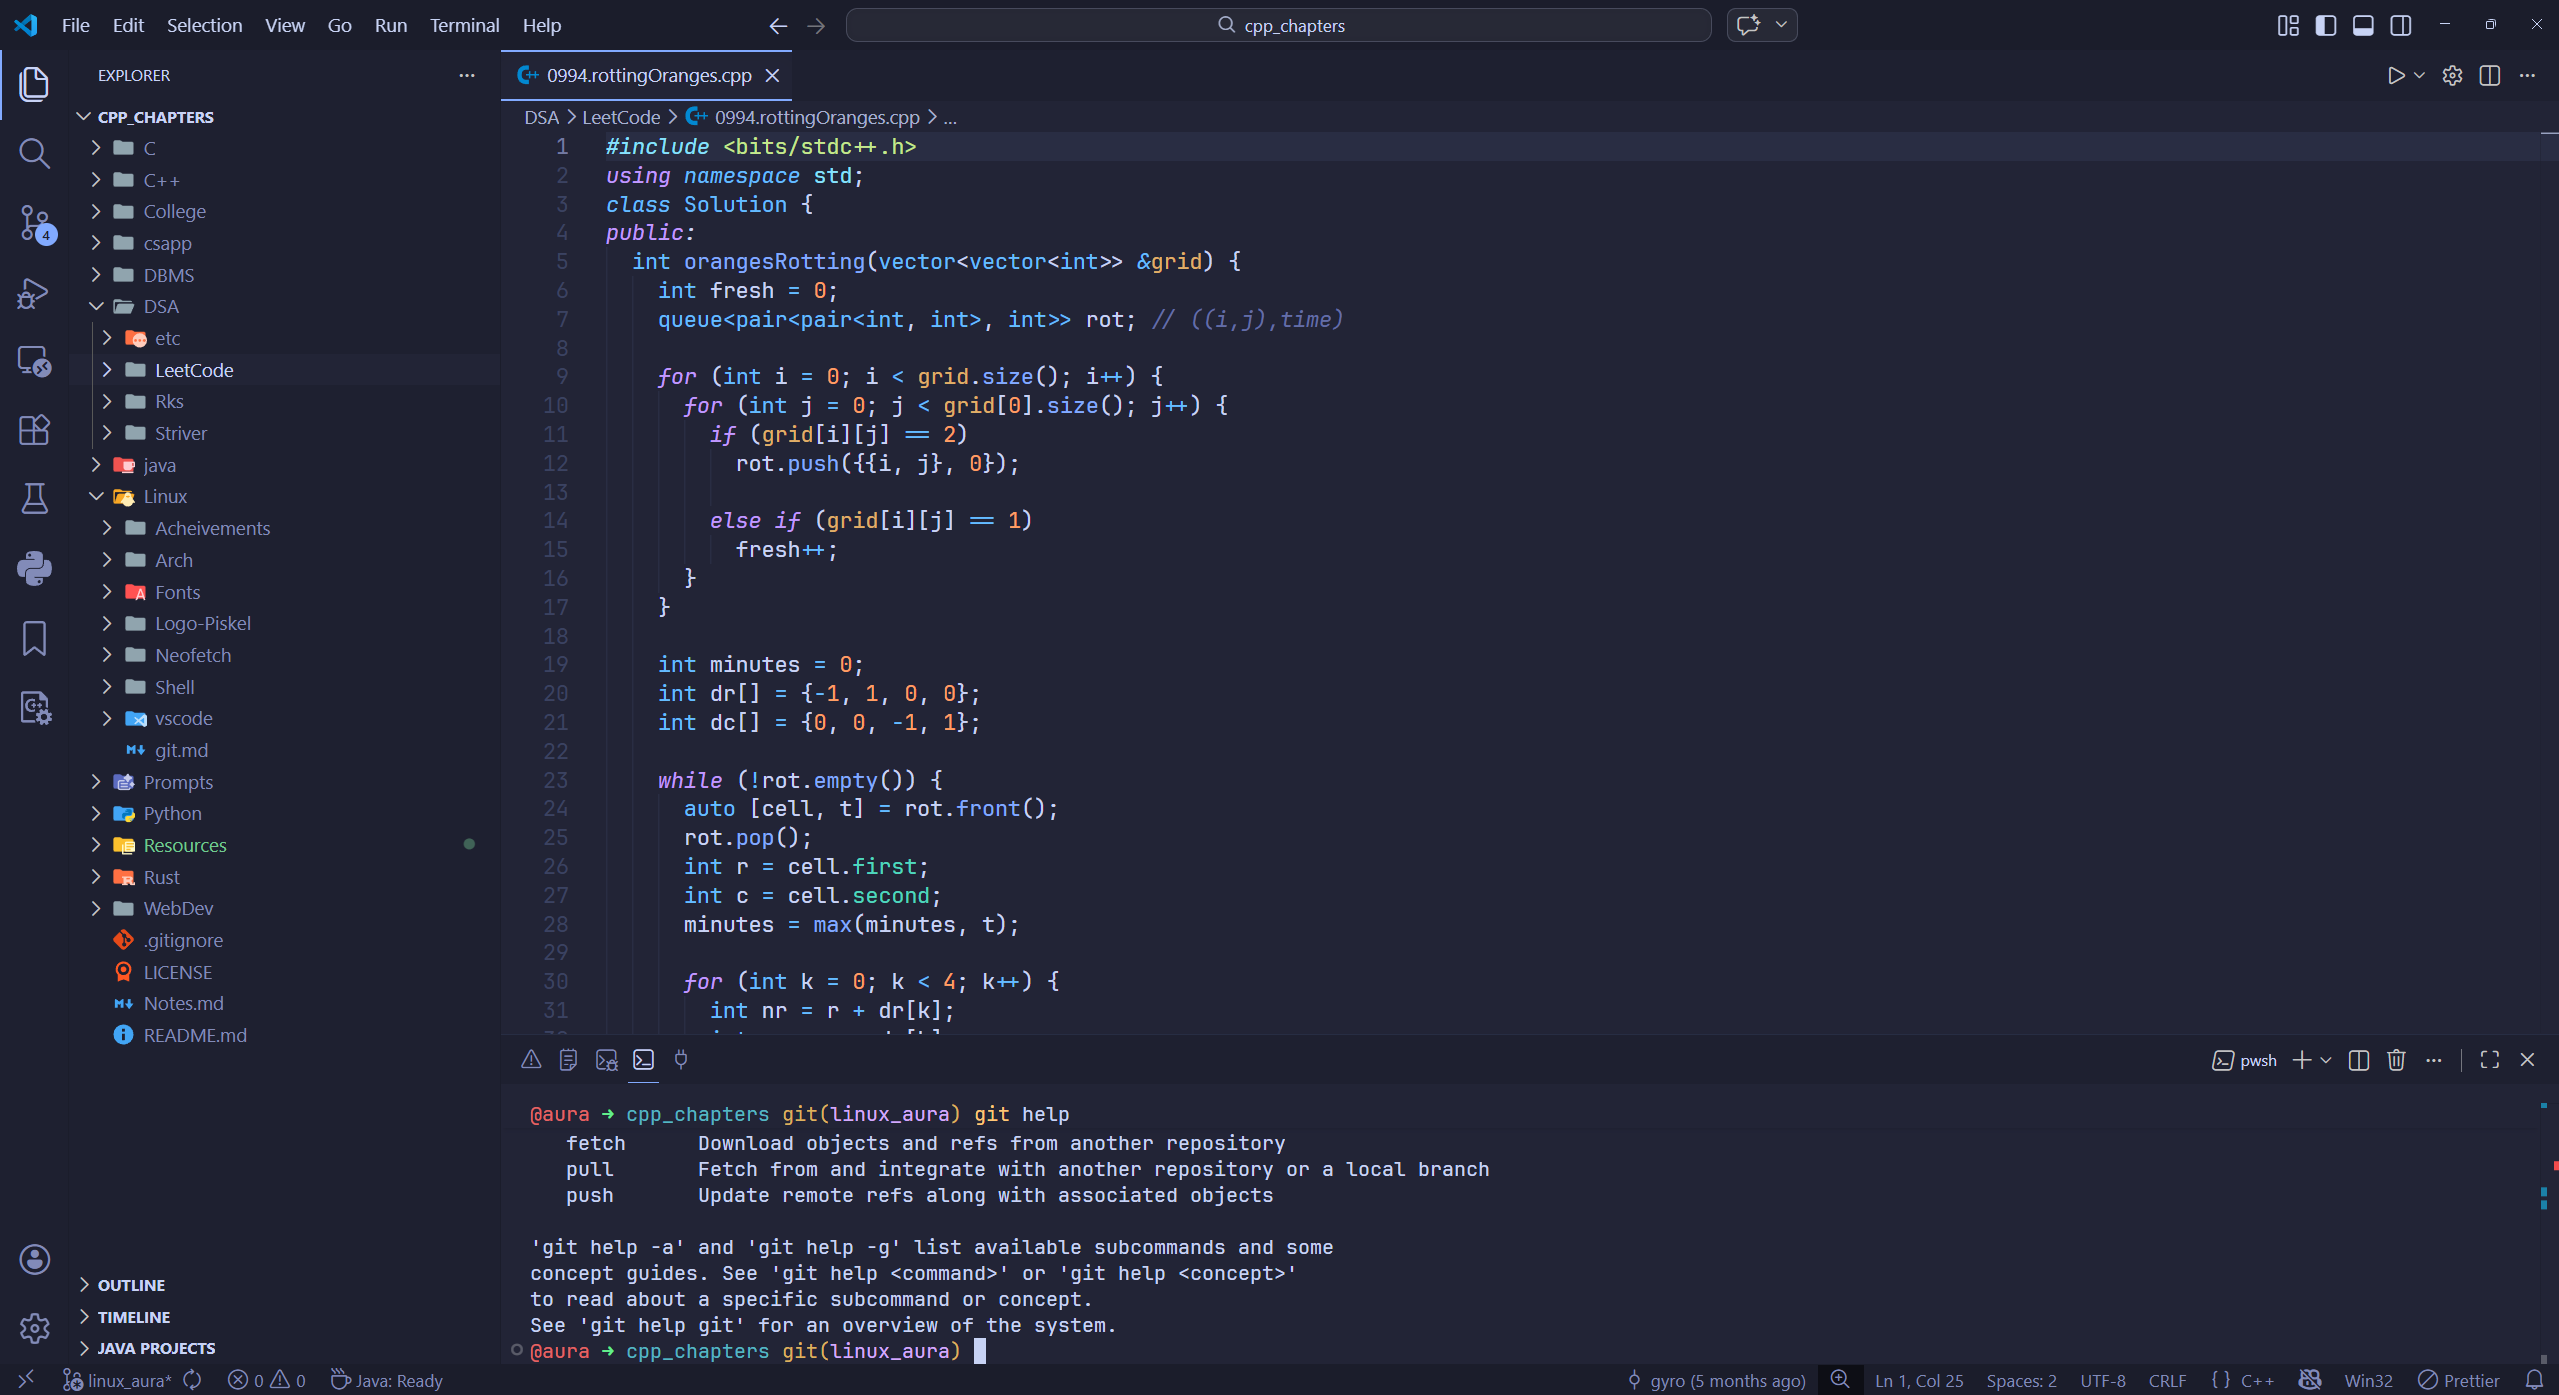Kill terminal using the trash icon
Image resolution: width=2559 pixels, height=1395 pixels.
[2396, 1060]
